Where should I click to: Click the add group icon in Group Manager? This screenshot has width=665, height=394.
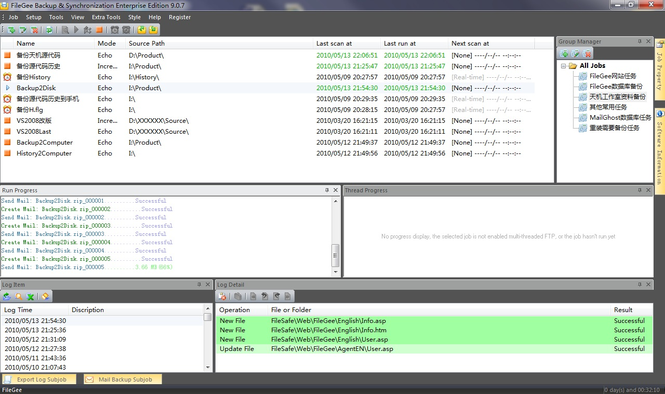(564, 53)
